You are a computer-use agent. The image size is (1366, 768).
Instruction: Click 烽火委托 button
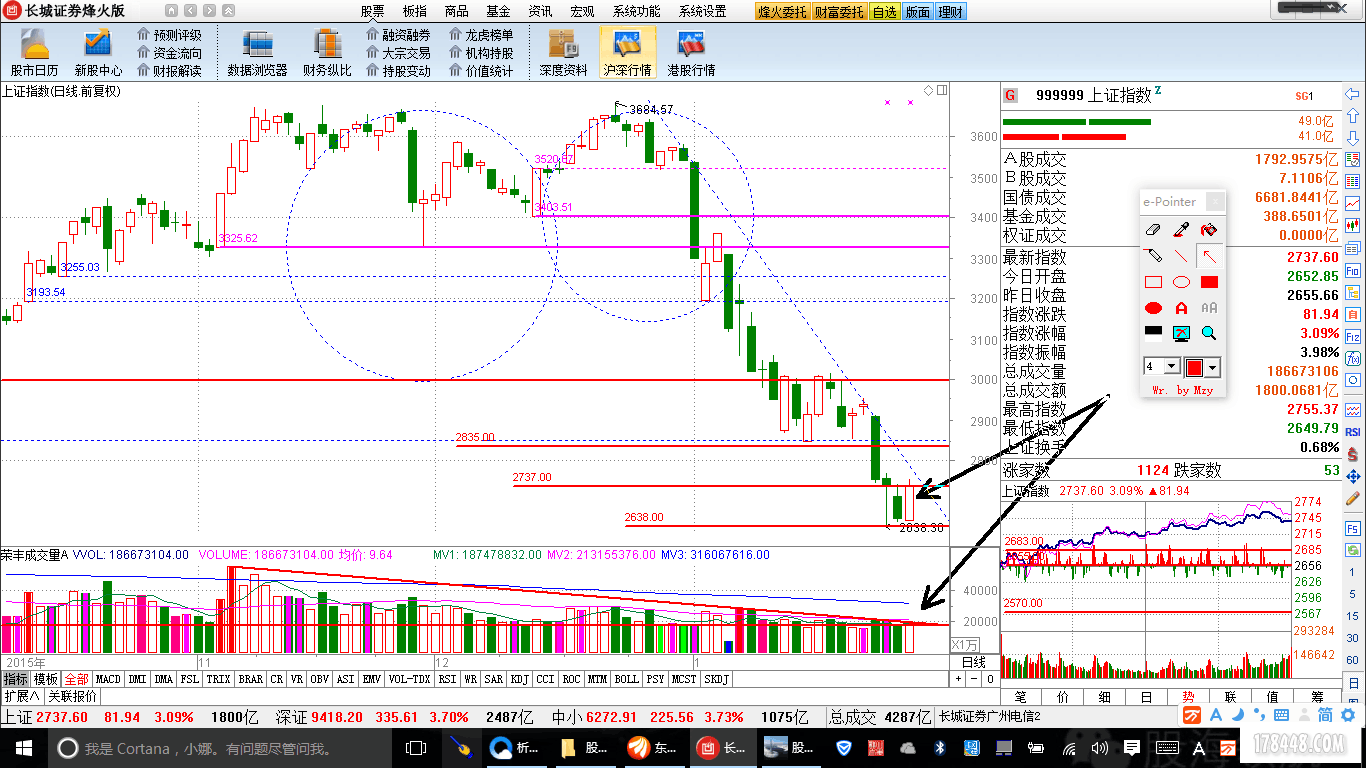pyautogui.click(x=782, y=12)
